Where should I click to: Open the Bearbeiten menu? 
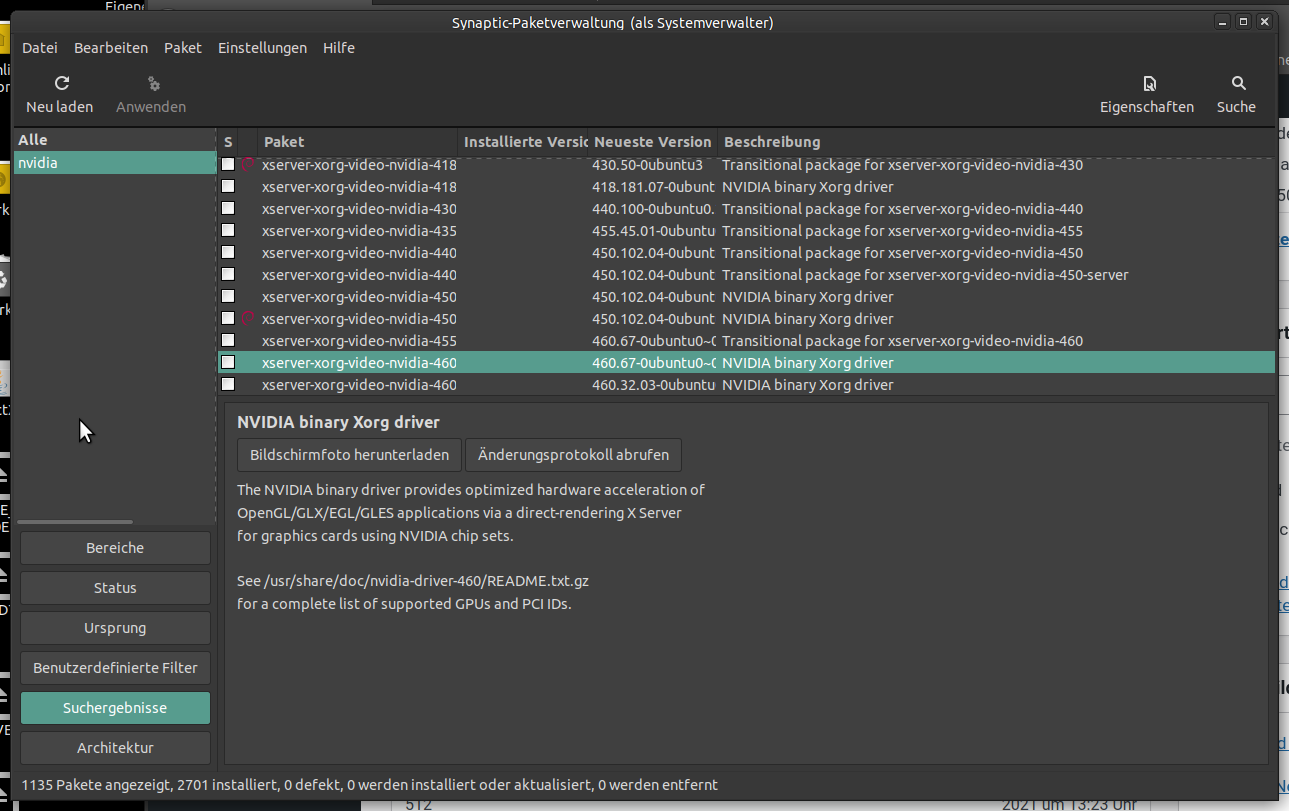click(x=111, y=48)
